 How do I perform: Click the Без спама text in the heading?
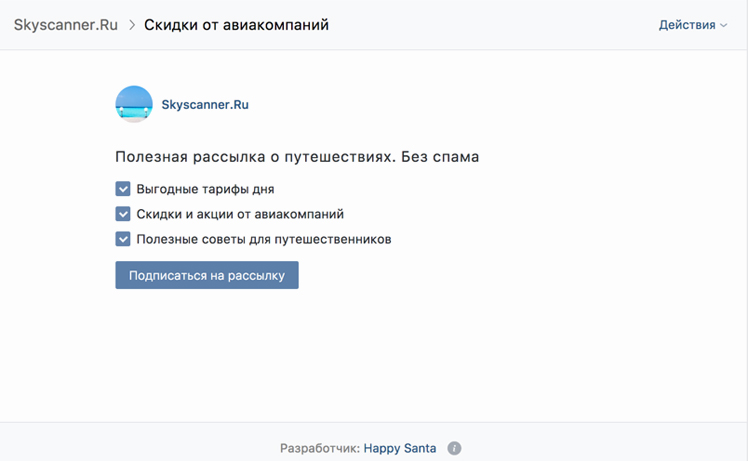440,157
